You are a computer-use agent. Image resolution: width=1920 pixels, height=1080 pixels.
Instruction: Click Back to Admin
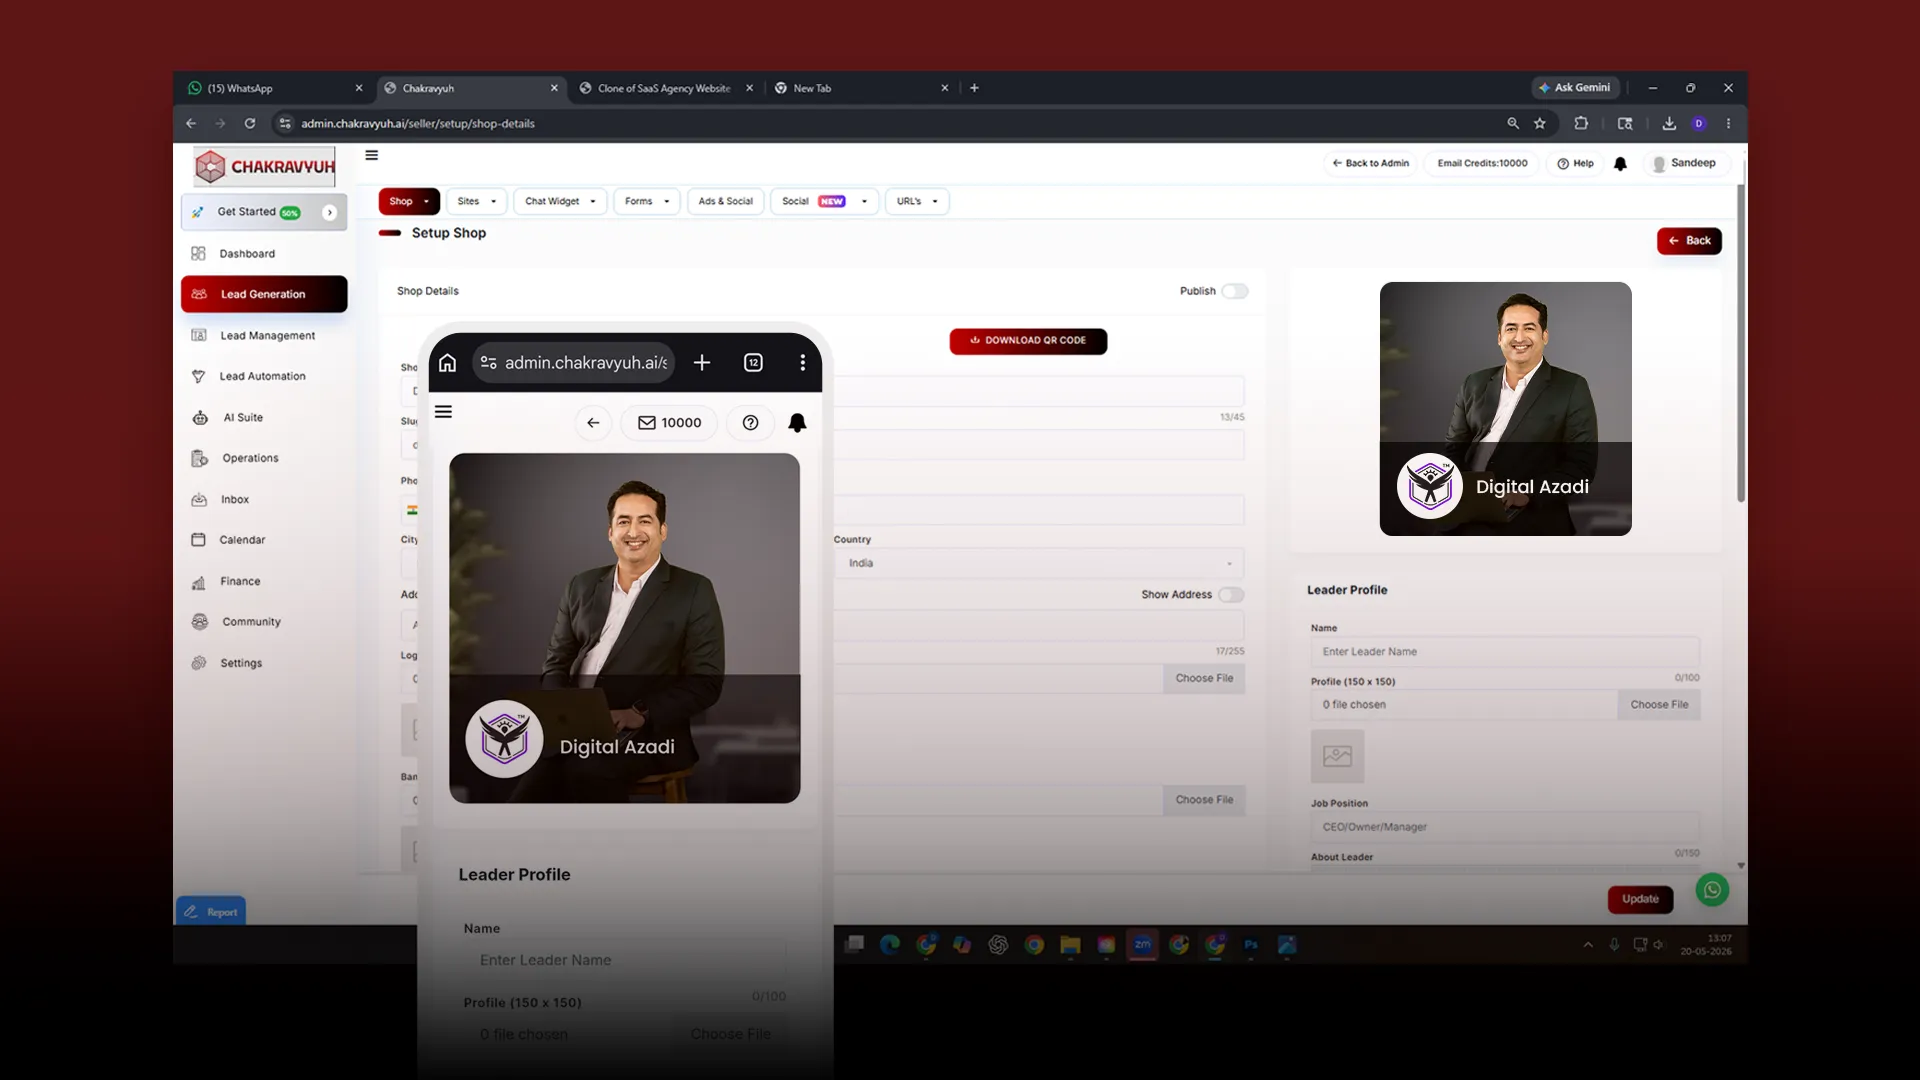1370,164
